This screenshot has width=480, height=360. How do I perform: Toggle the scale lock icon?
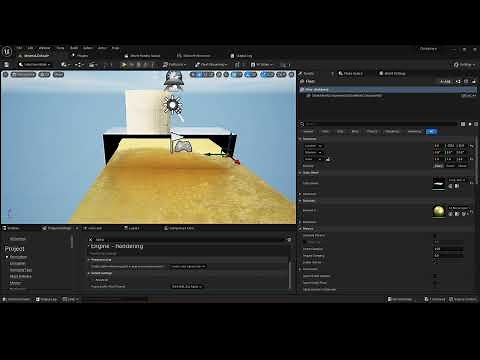pyautogui.click(x=328, y=159)
